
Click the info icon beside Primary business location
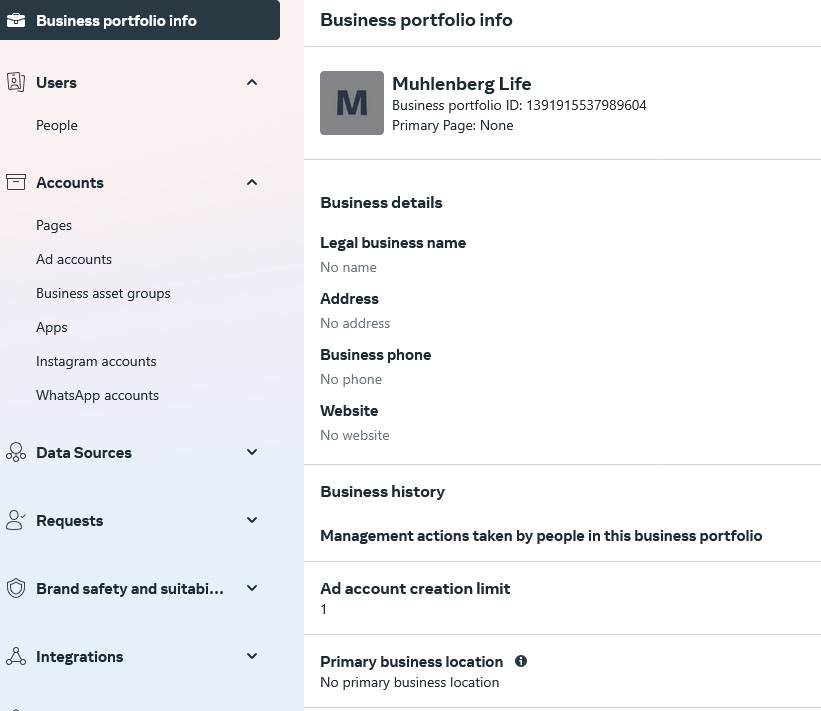point(521,661)
